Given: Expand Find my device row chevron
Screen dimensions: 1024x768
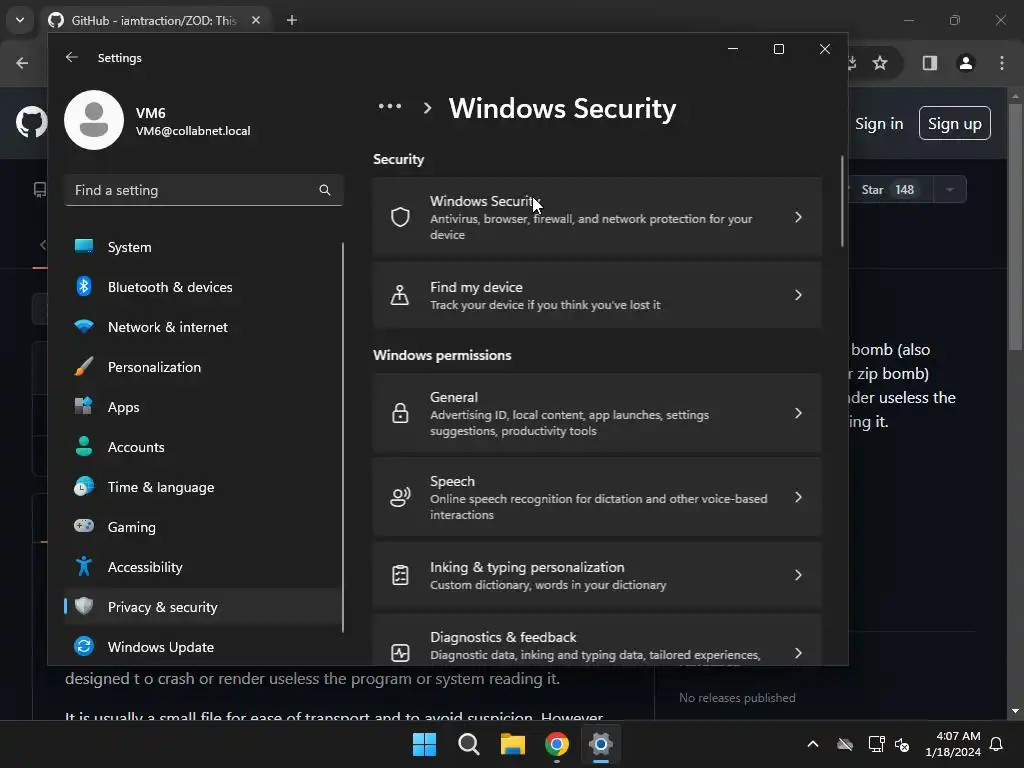Looking at the screenshot, I should pyautogui.click(x=798, y=295).
